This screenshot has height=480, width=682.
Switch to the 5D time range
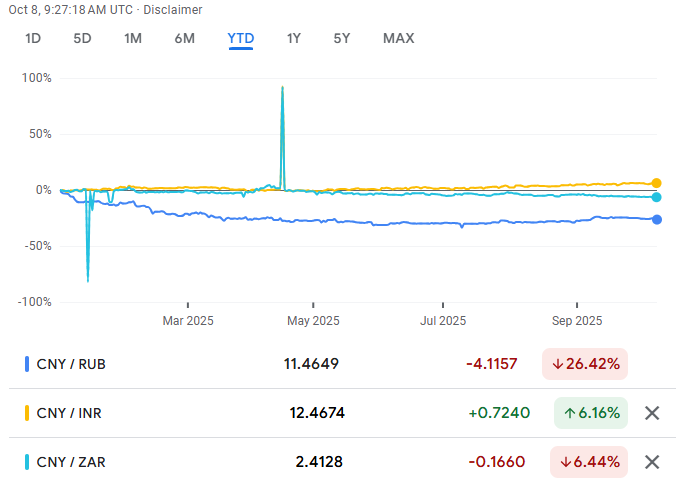pyautogui.click(x=82, y=39)
